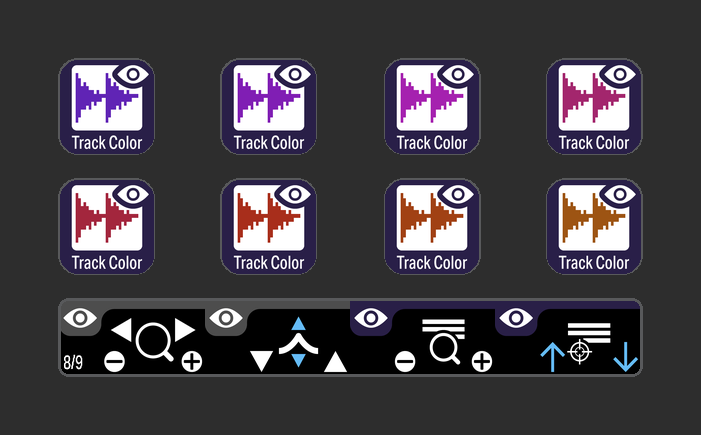Click minus circle under the left-pointing triangle
Viewport: 701px width, 435px height.
pos(114,361)
